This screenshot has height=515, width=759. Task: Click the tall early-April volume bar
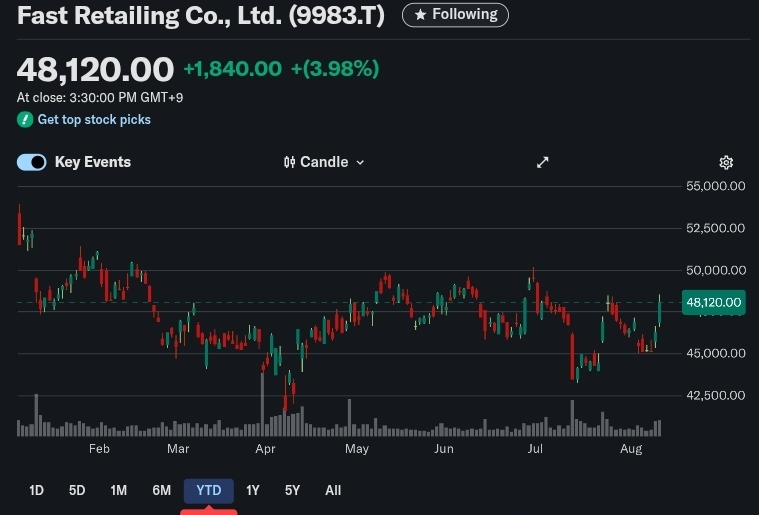pyautogui.click(x=262, y=404)
